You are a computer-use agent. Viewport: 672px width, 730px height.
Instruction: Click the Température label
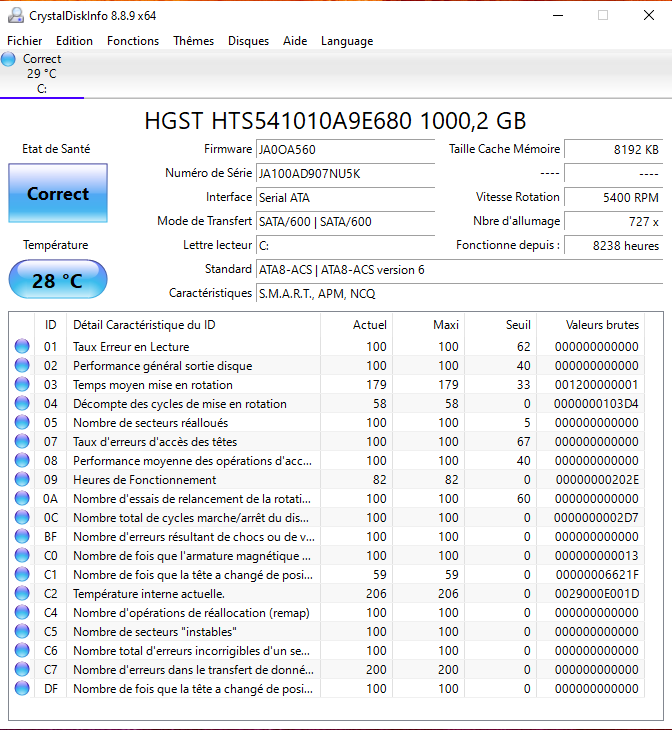tap(55, 245)
